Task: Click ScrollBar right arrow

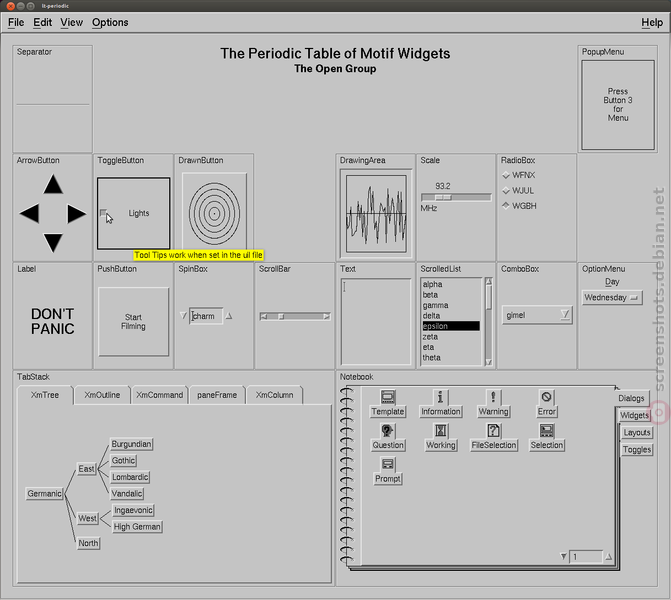Action: pos(327,316)
